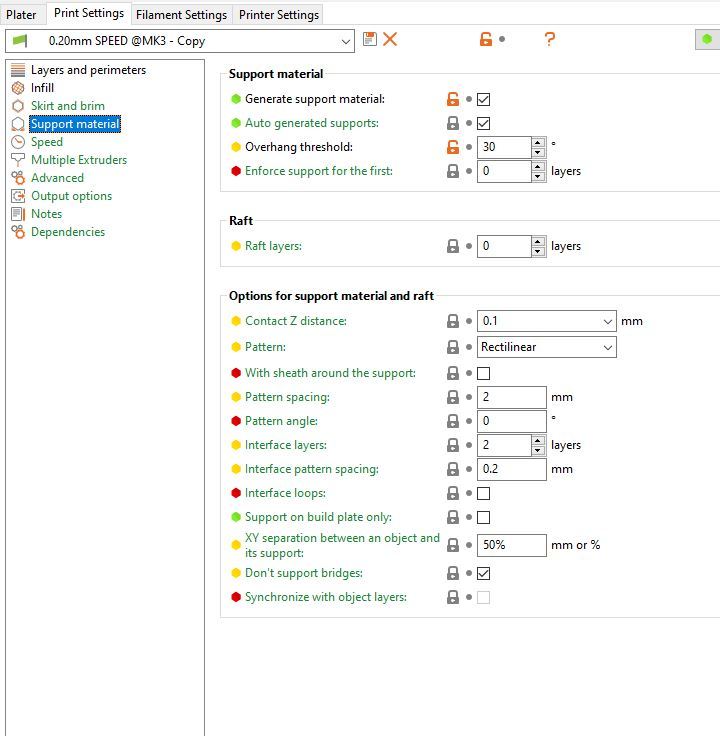The image size is (720, 736).
Task: Open the Pattern Rectilinear dropdown
Action: coord(546,347)
